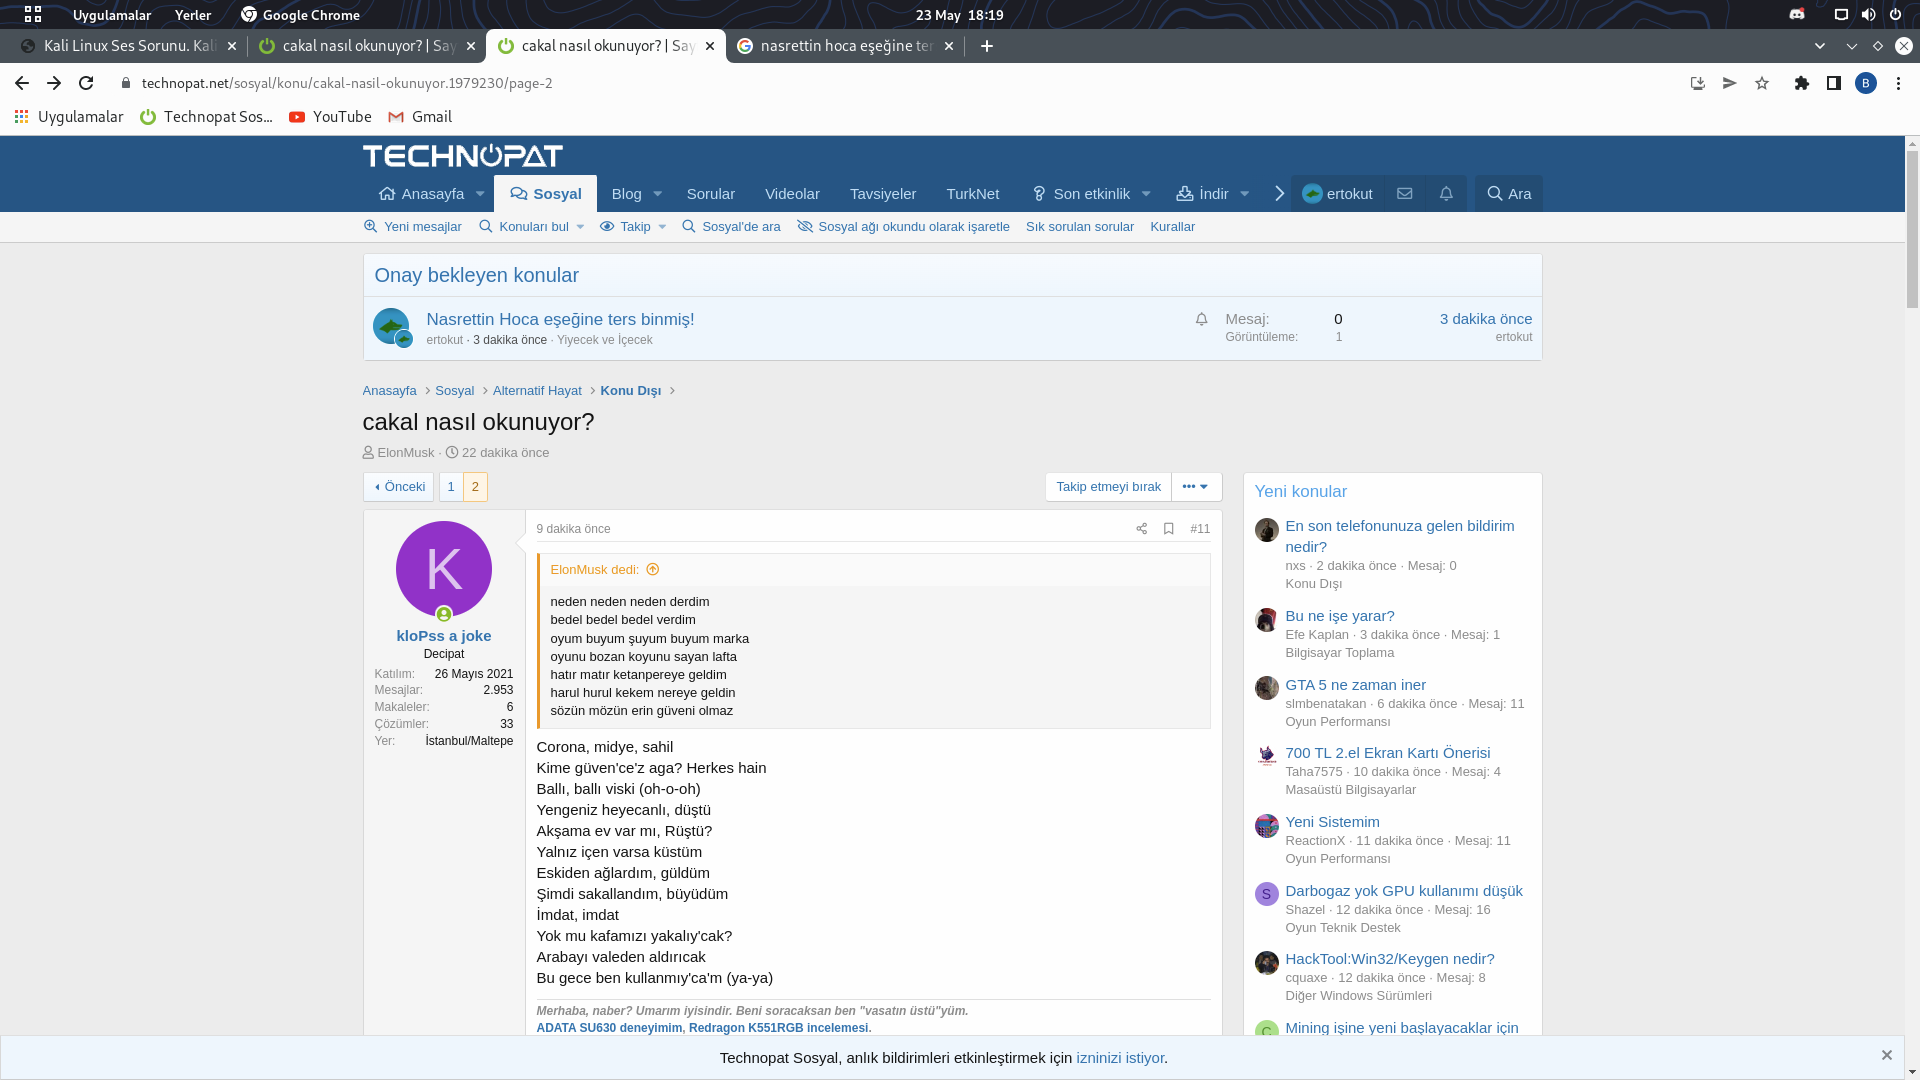
Task: Toggle watch bell on the Nasrettin Hoca thread
Action: tap(1201, 319)
